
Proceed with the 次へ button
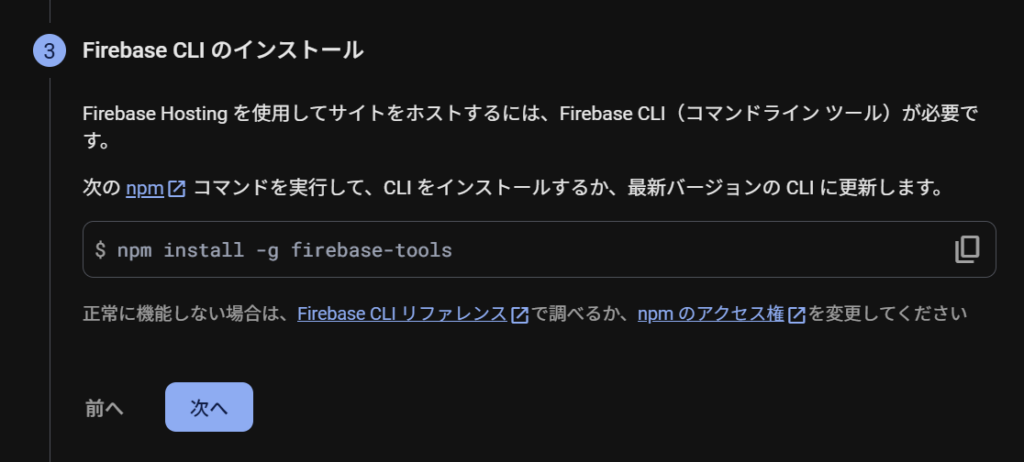[x=209, y=407]
